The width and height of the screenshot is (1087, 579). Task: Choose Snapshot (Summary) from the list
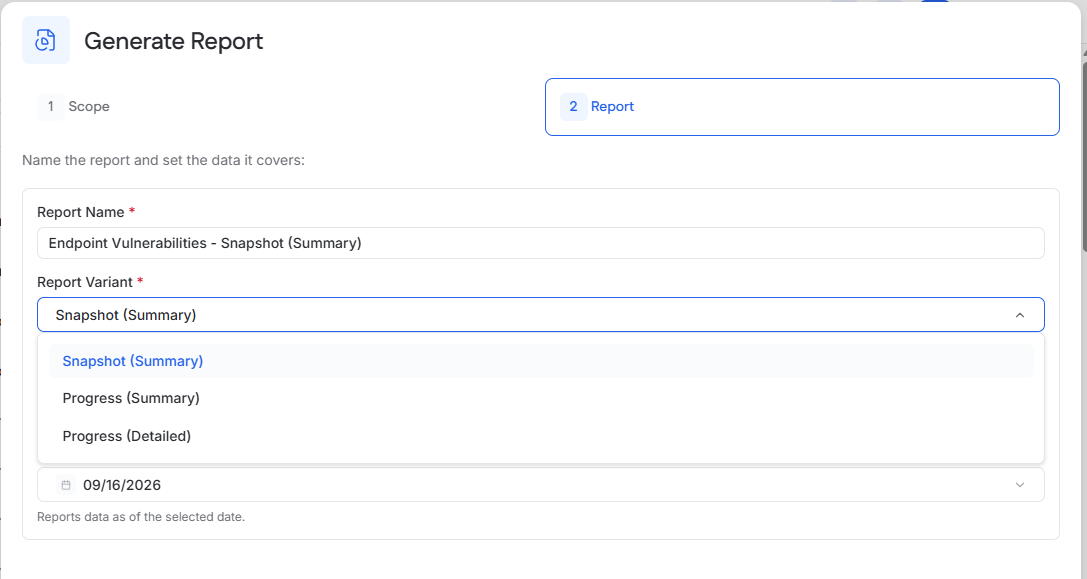coord(541,361)
